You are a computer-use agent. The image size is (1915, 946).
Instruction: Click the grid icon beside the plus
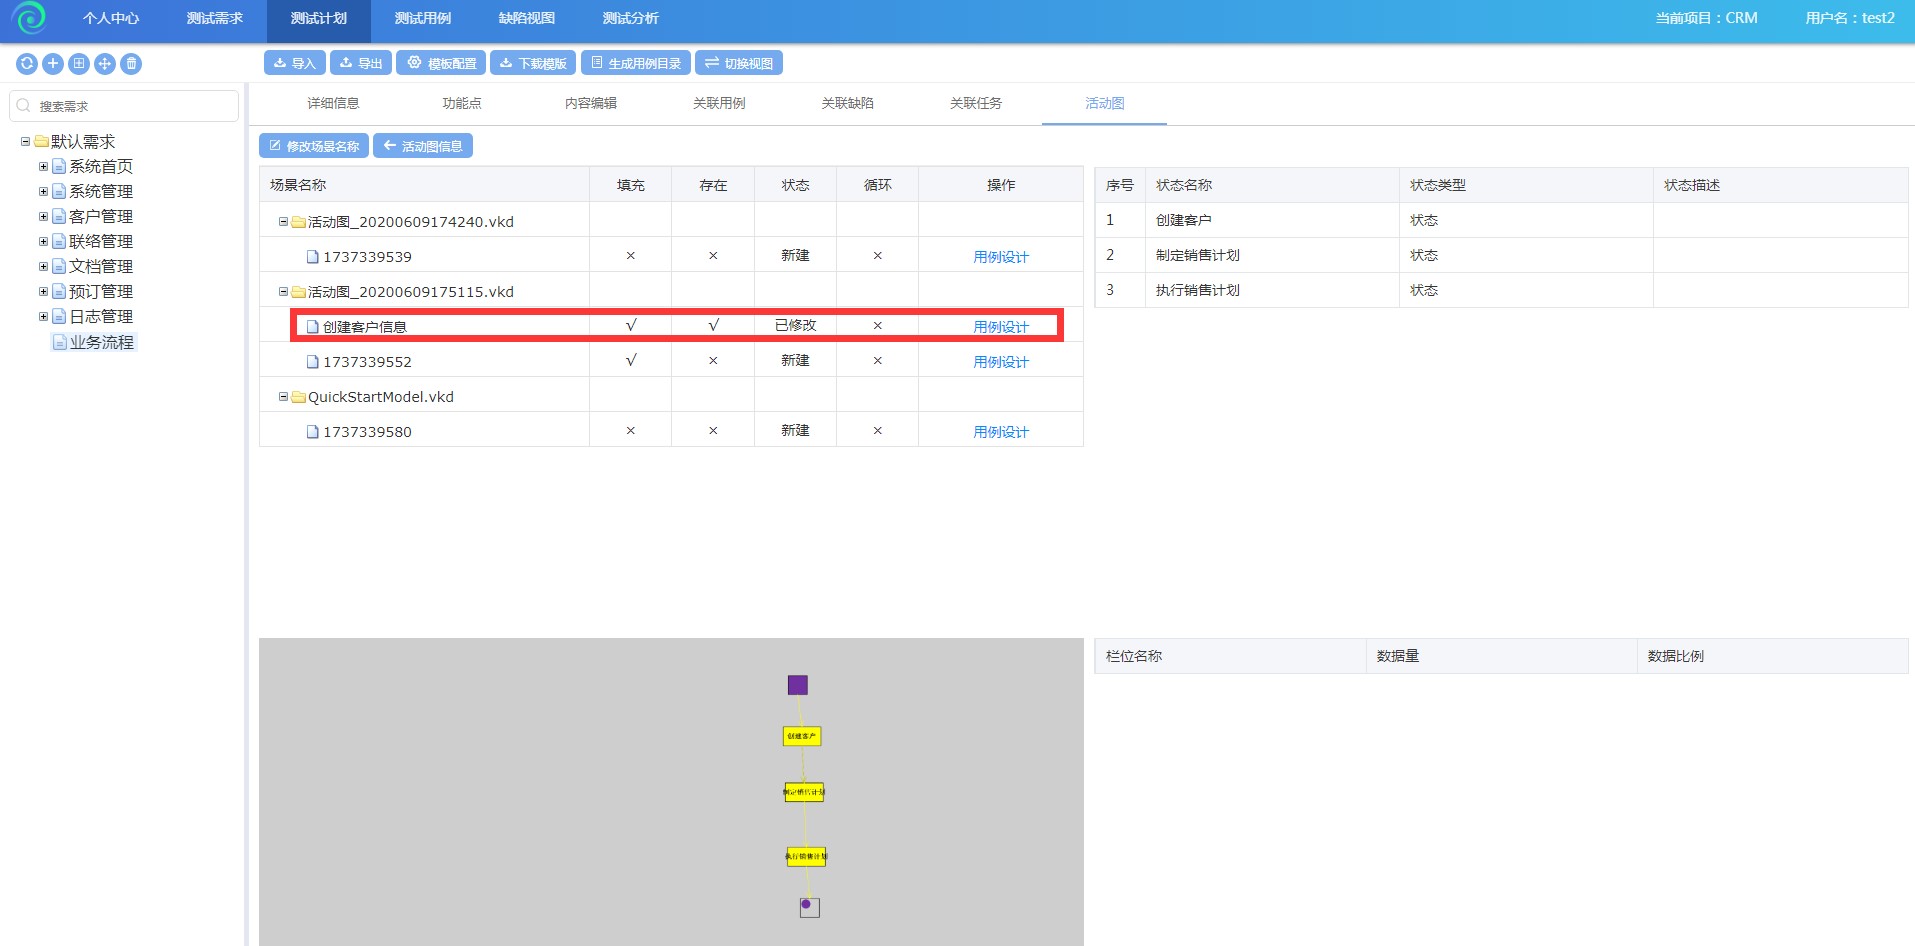pos(79,64)
